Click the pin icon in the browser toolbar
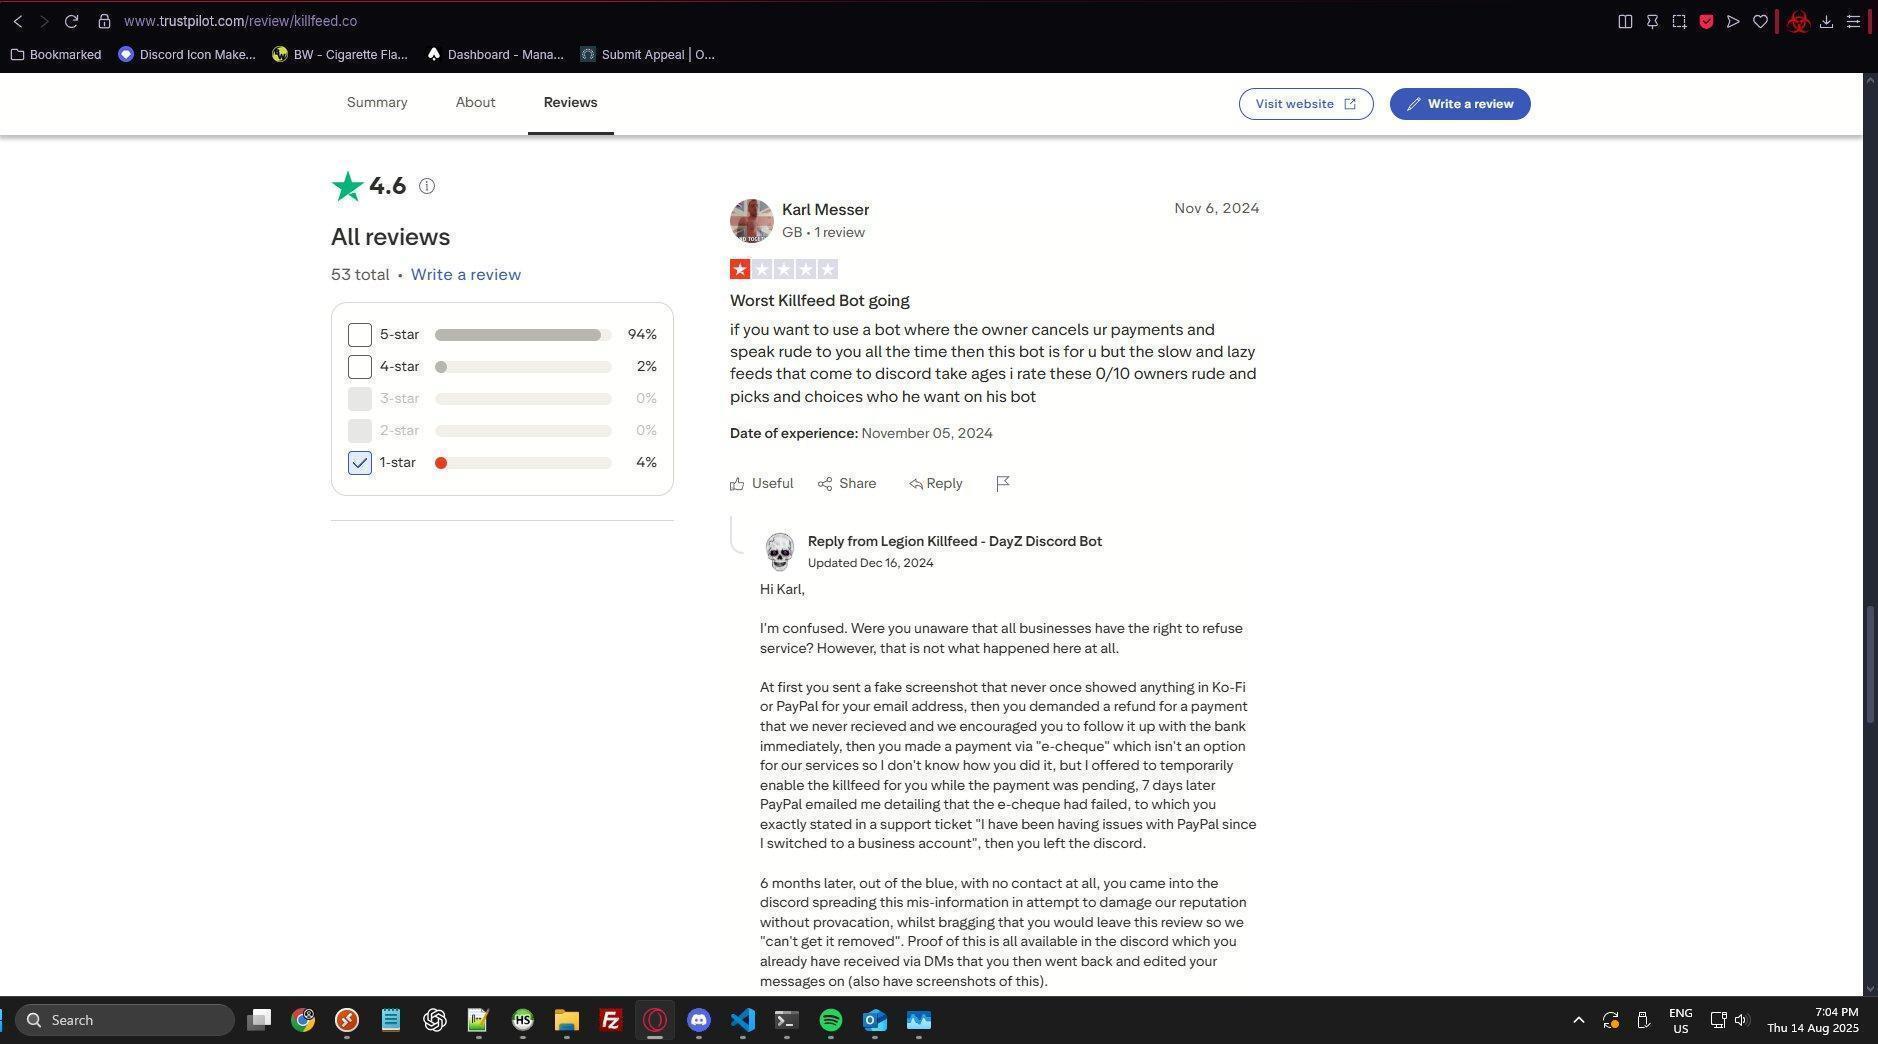 [1652, 21]
